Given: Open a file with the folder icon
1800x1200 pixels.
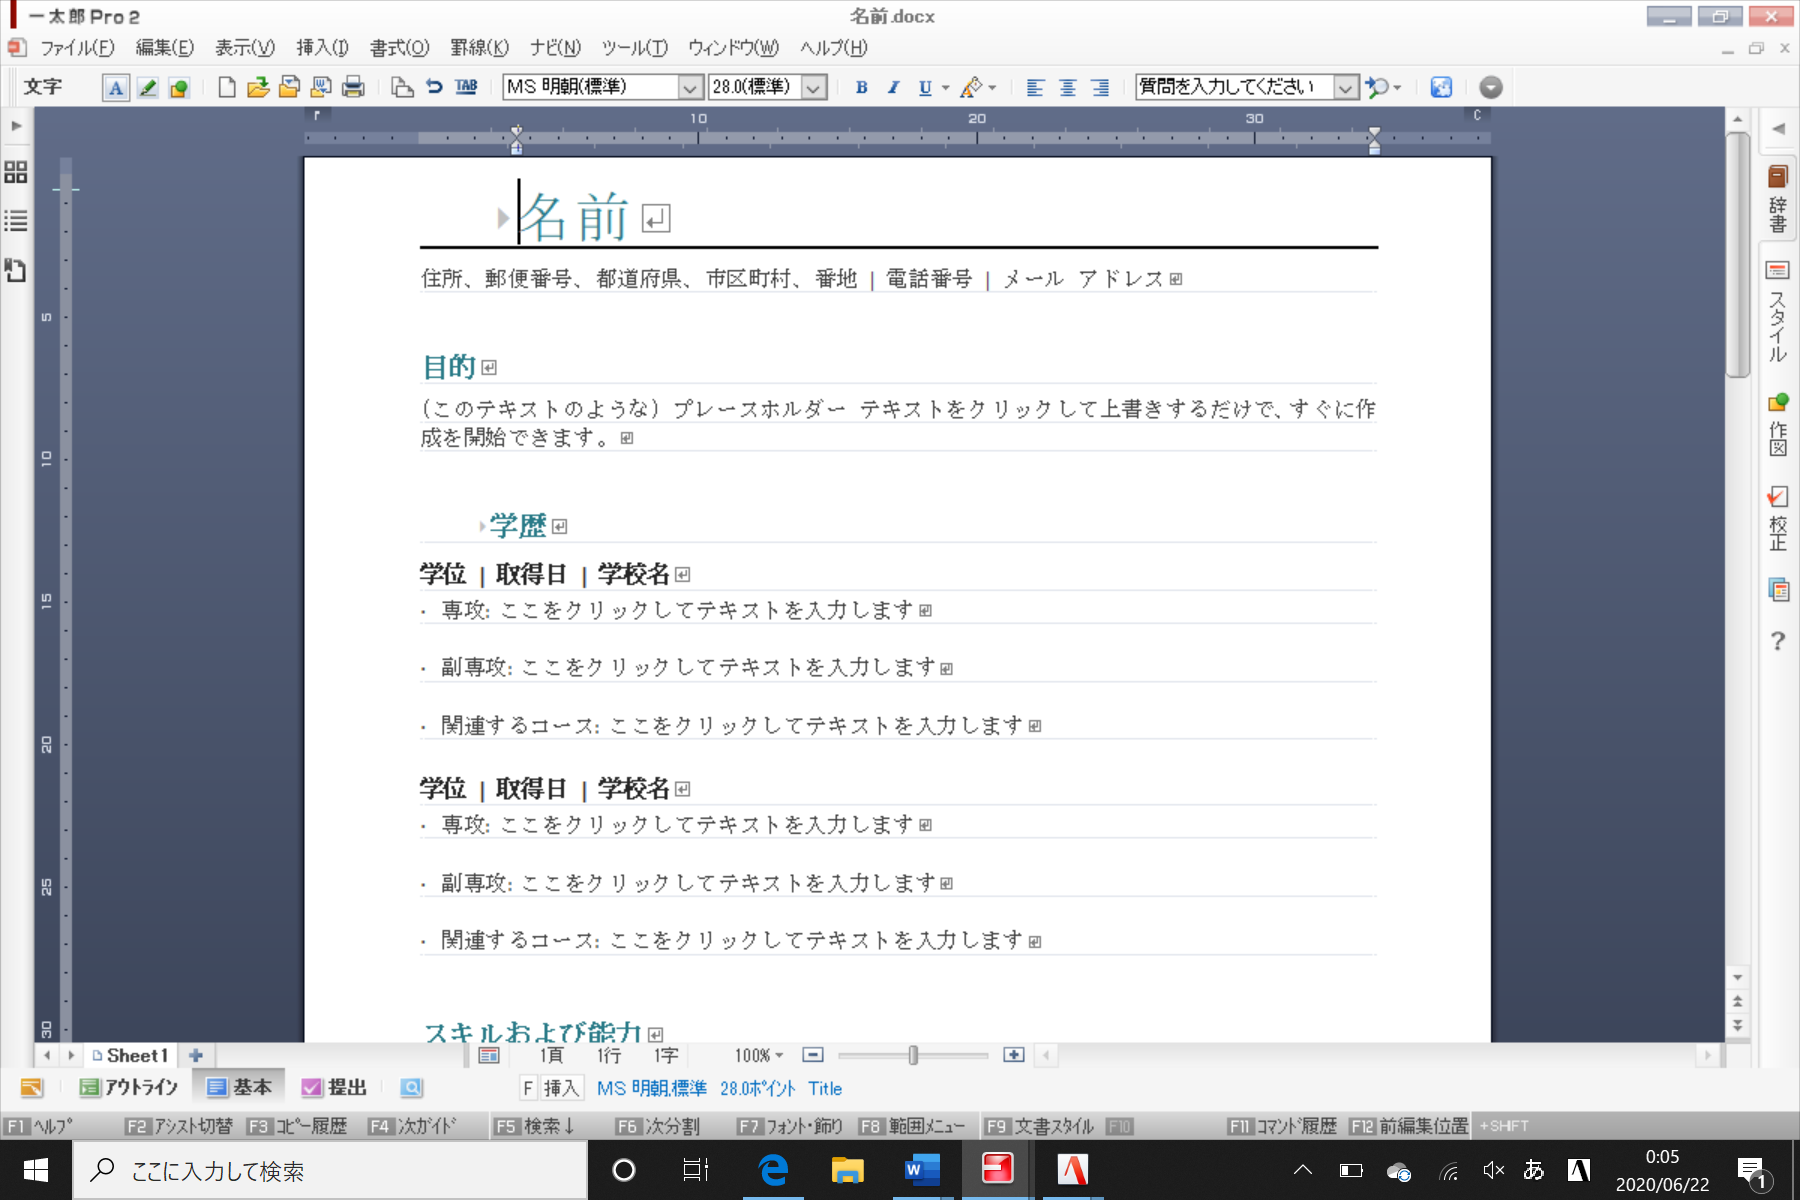Looking at the screenshot, I should pos(258,87).
